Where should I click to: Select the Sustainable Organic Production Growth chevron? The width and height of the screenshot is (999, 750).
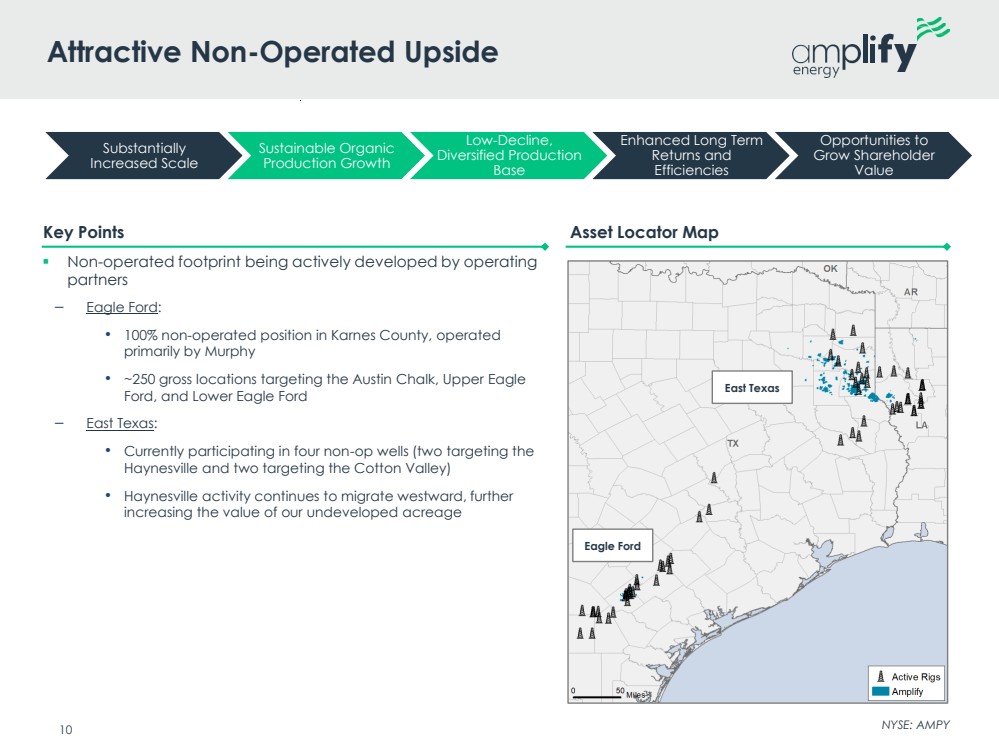coord(326,156)
